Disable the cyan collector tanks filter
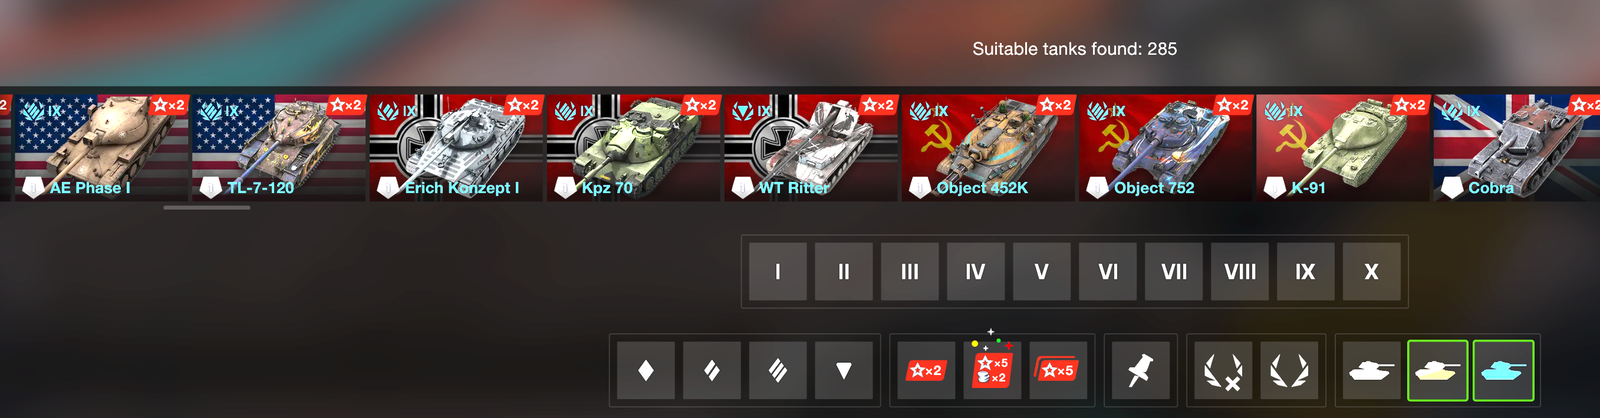The width and height of the screenshot is (1600, 418). pyautogui.click(x=1503, y=371)
